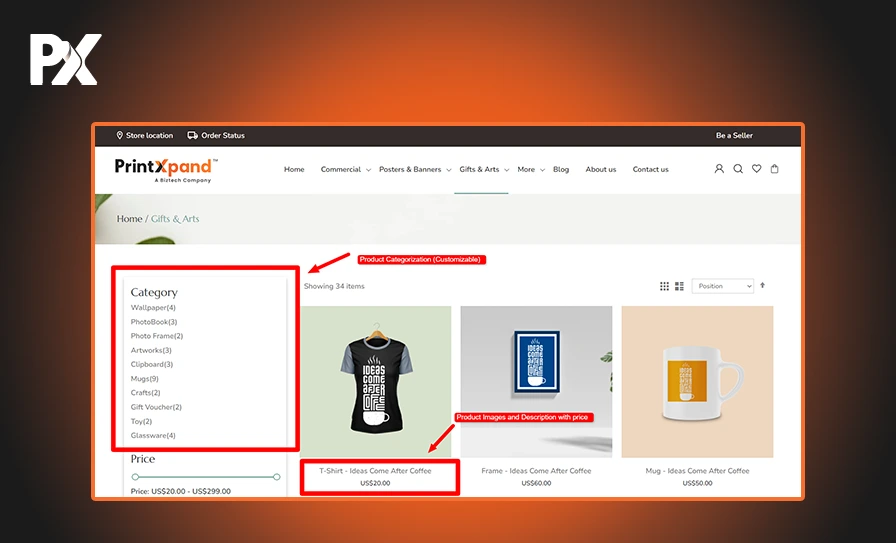Click the right price slider handle
This screenshot has width=896, height=543.
[277, 477]
